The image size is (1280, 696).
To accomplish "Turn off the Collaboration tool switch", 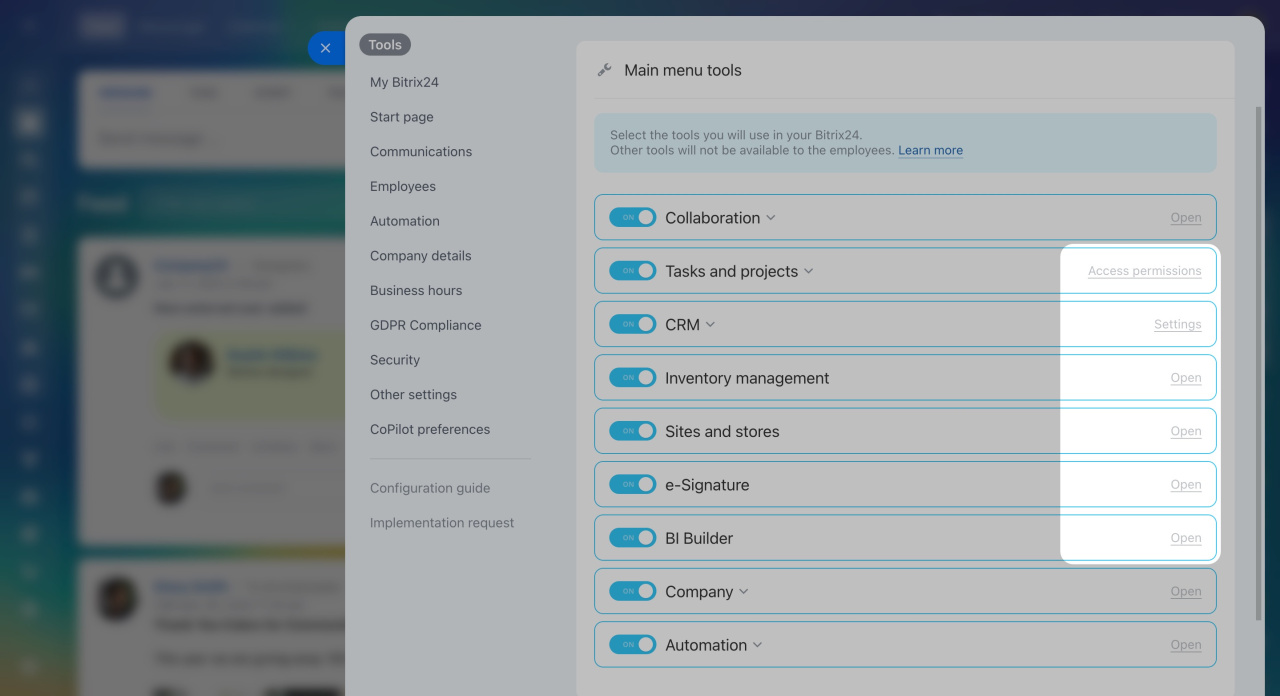I will [633, 217].
